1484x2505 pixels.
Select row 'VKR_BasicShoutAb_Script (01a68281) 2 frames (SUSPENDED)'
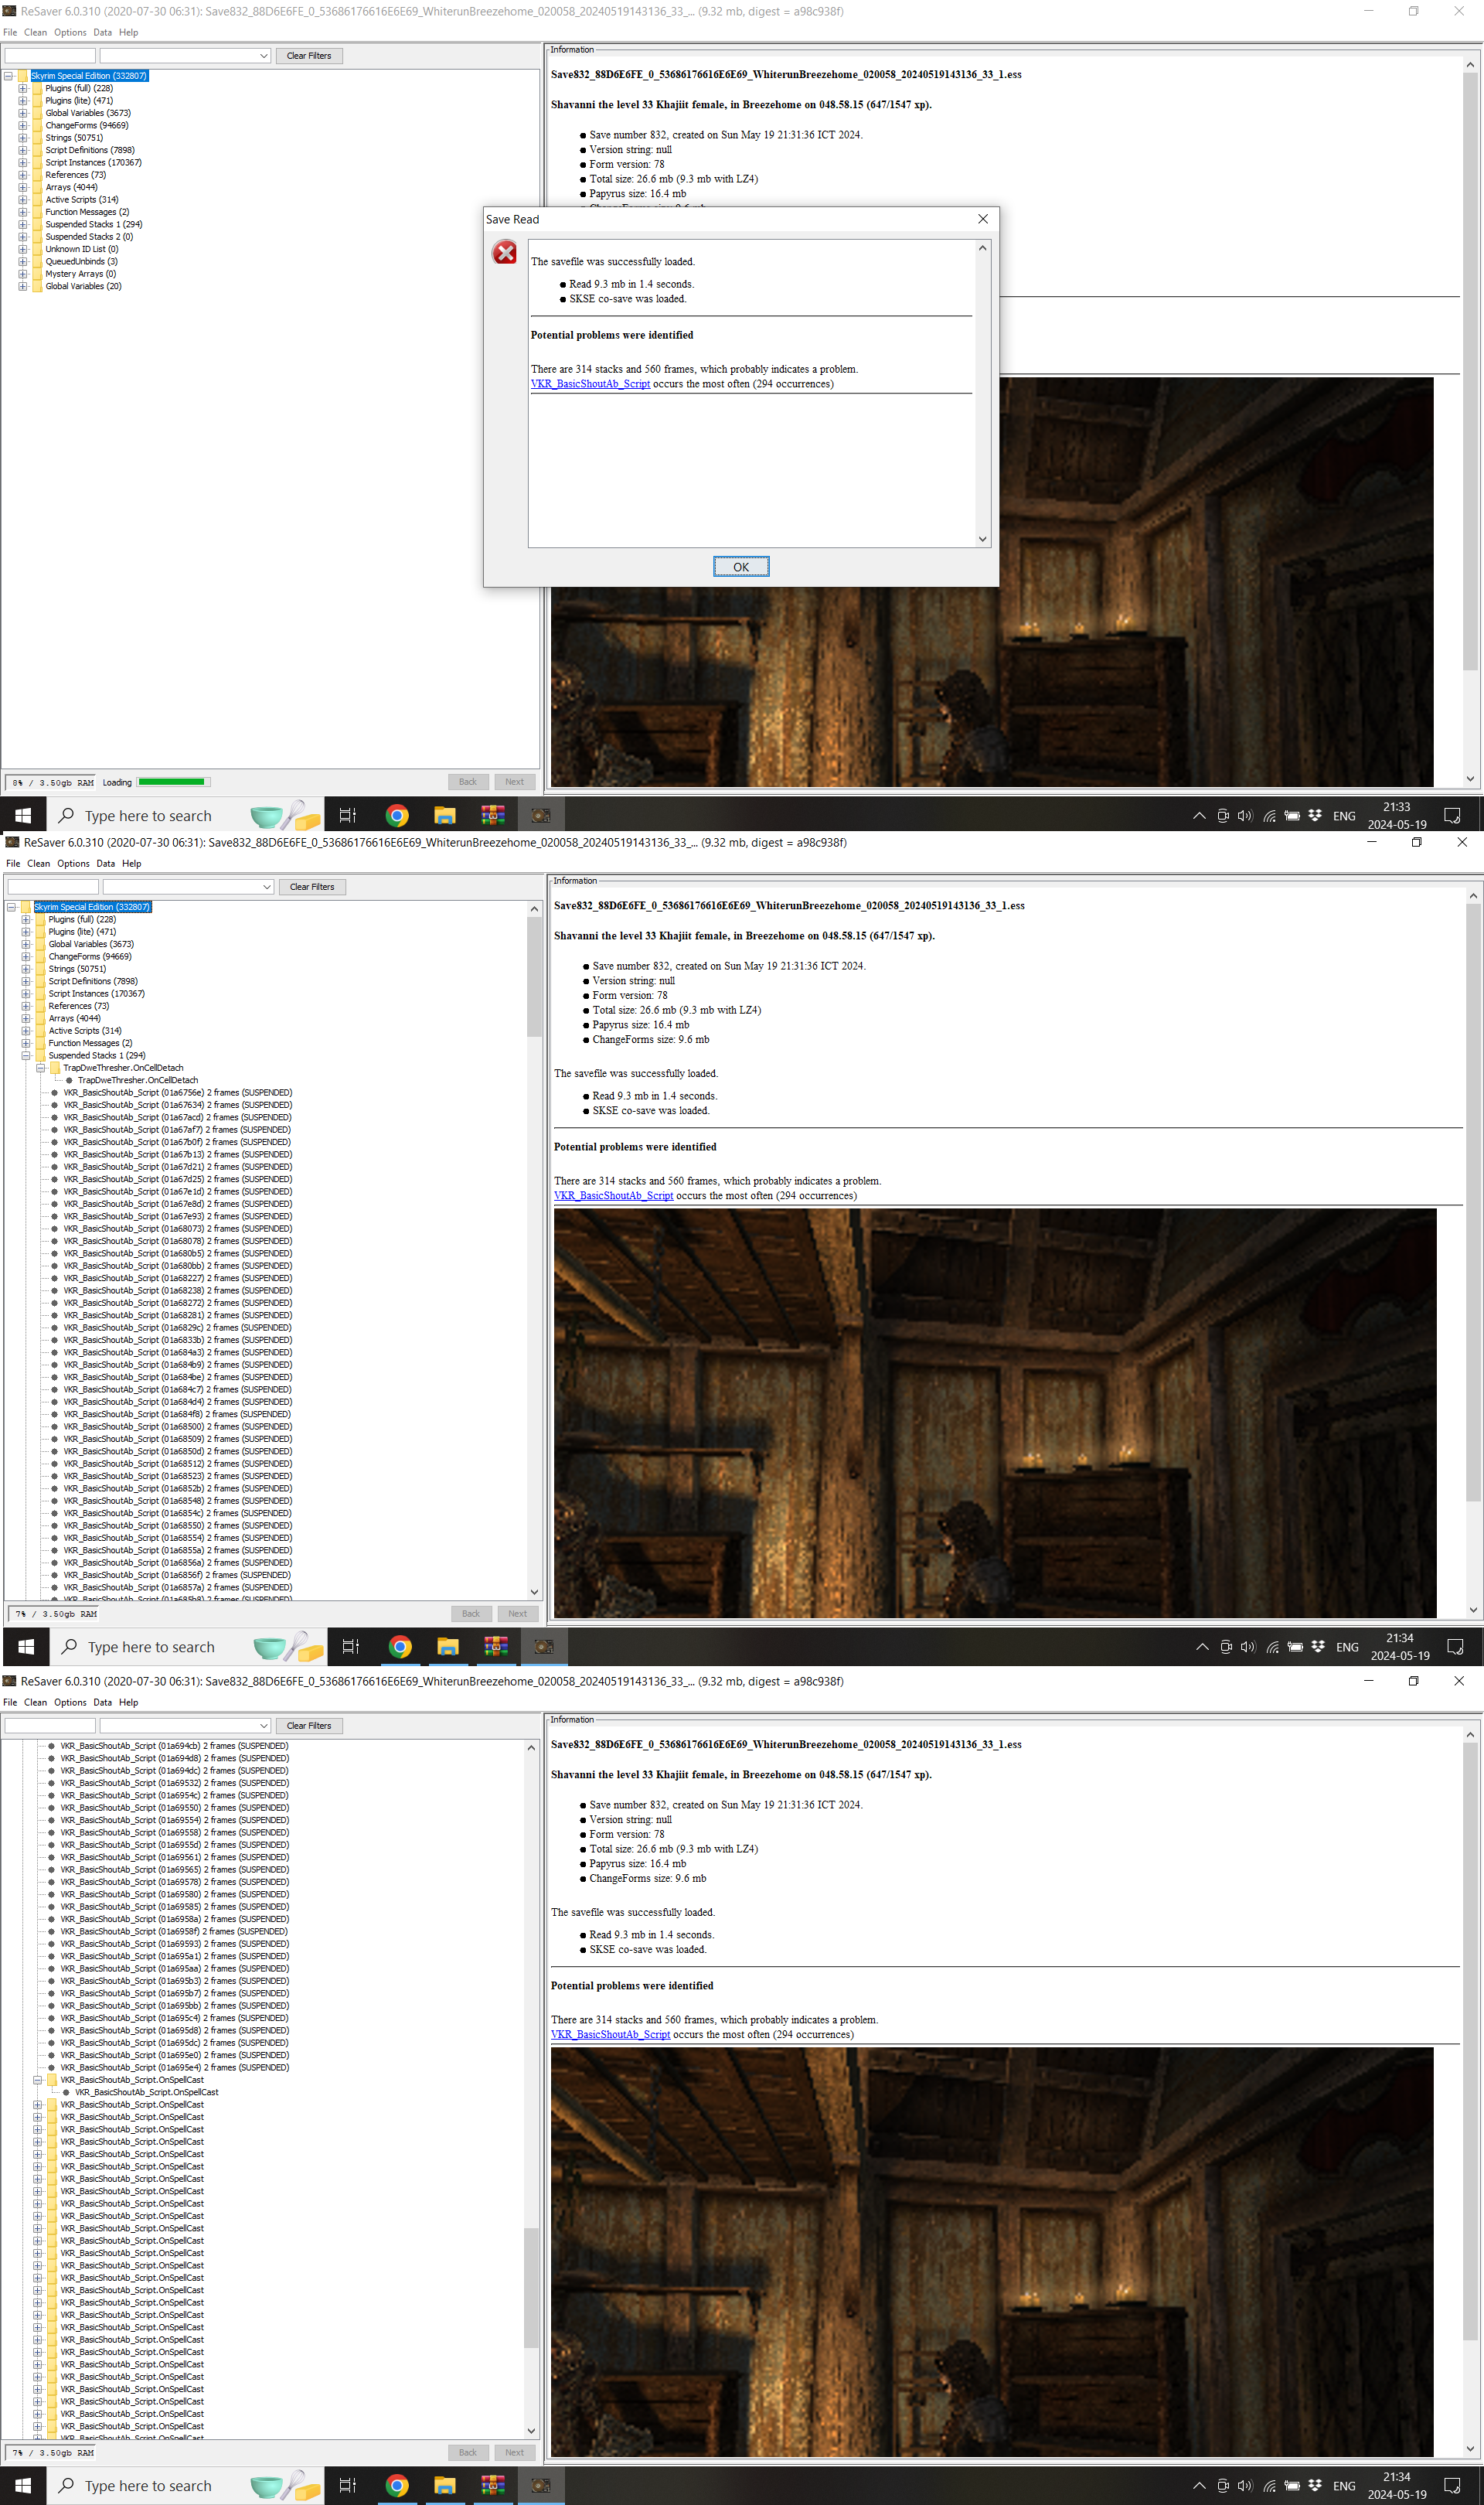(x=178, y=1316)
